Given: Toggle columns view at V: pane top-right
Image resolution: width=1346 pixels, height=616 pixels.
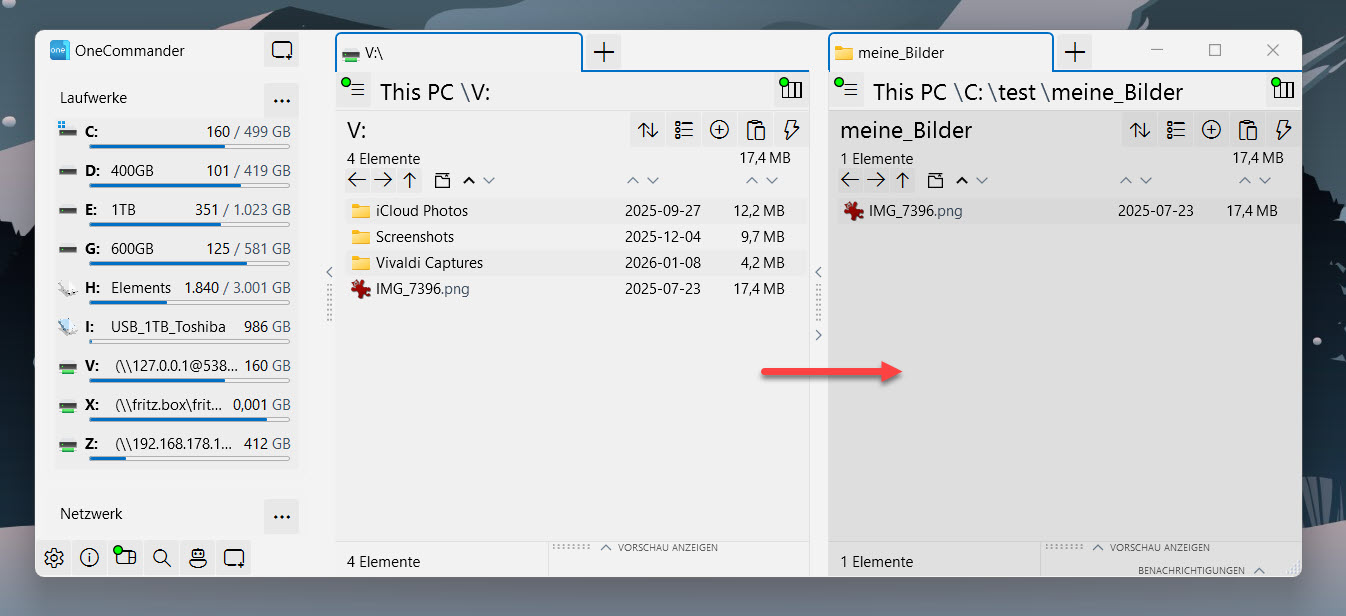Looking at the screenshot, I should 790,90.
